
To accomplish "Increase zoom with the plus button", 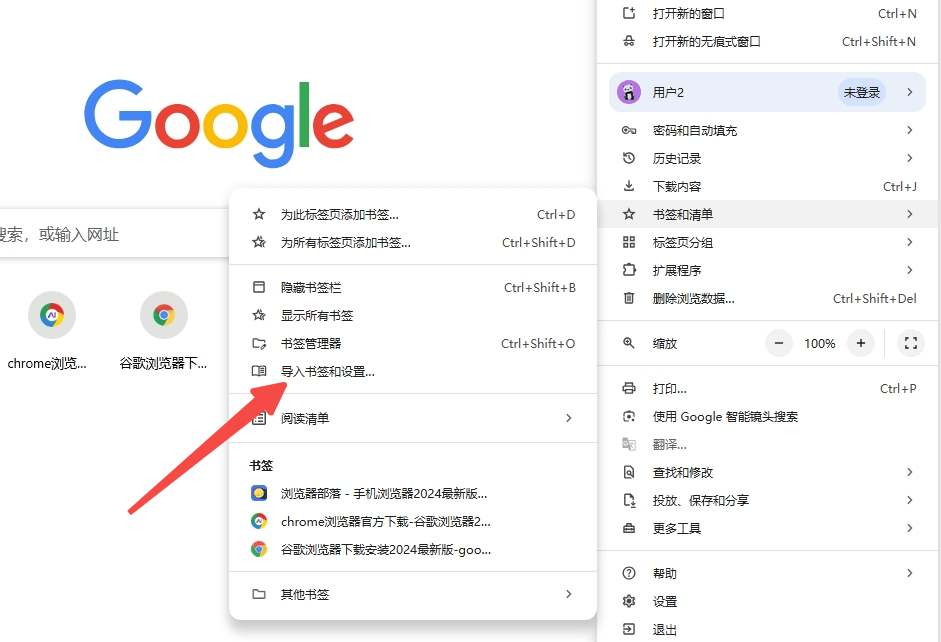I will click(x=861, y=343).
